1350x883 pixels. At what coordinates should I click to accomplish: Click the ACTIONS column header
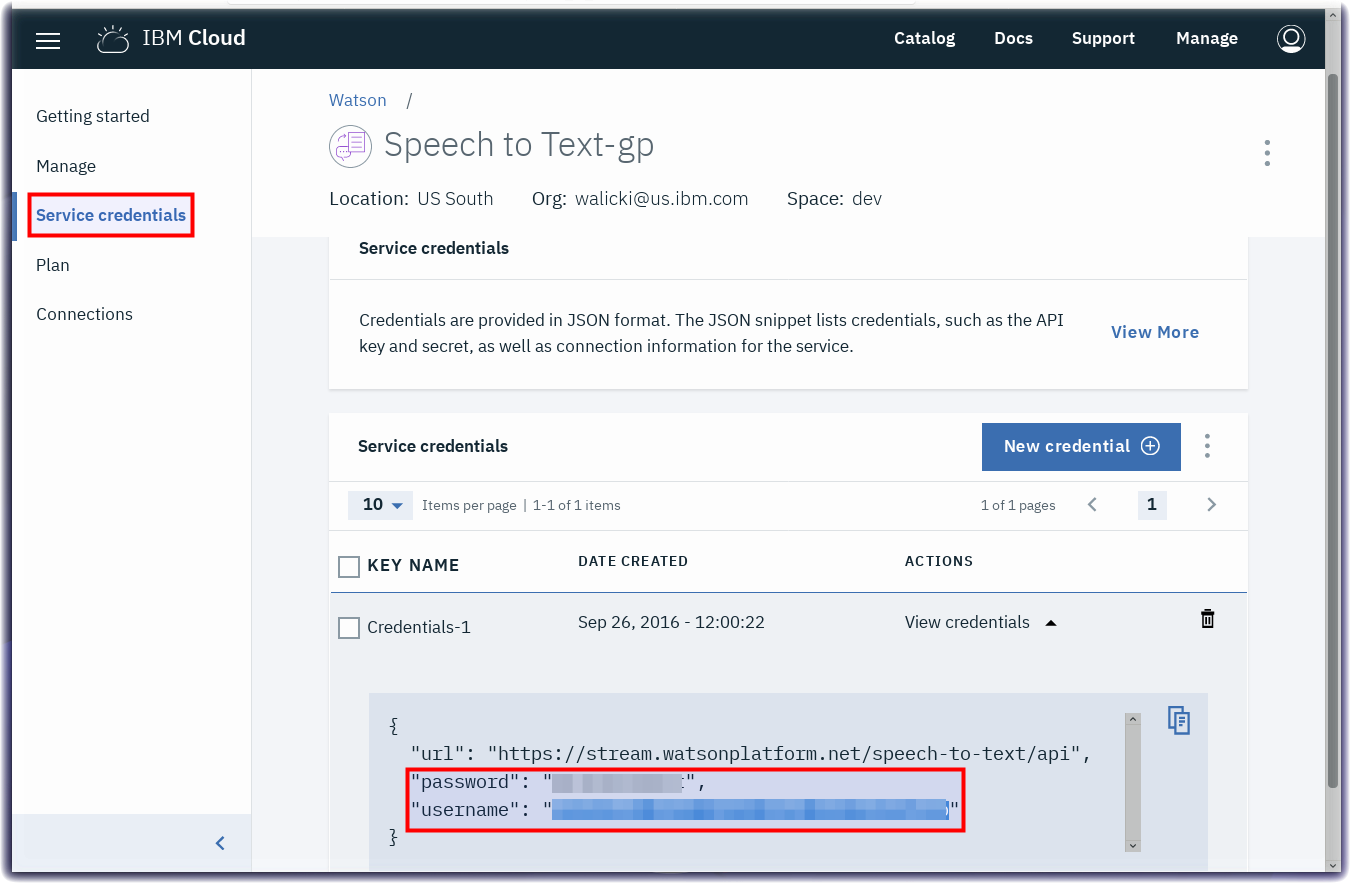pos(939,561)
